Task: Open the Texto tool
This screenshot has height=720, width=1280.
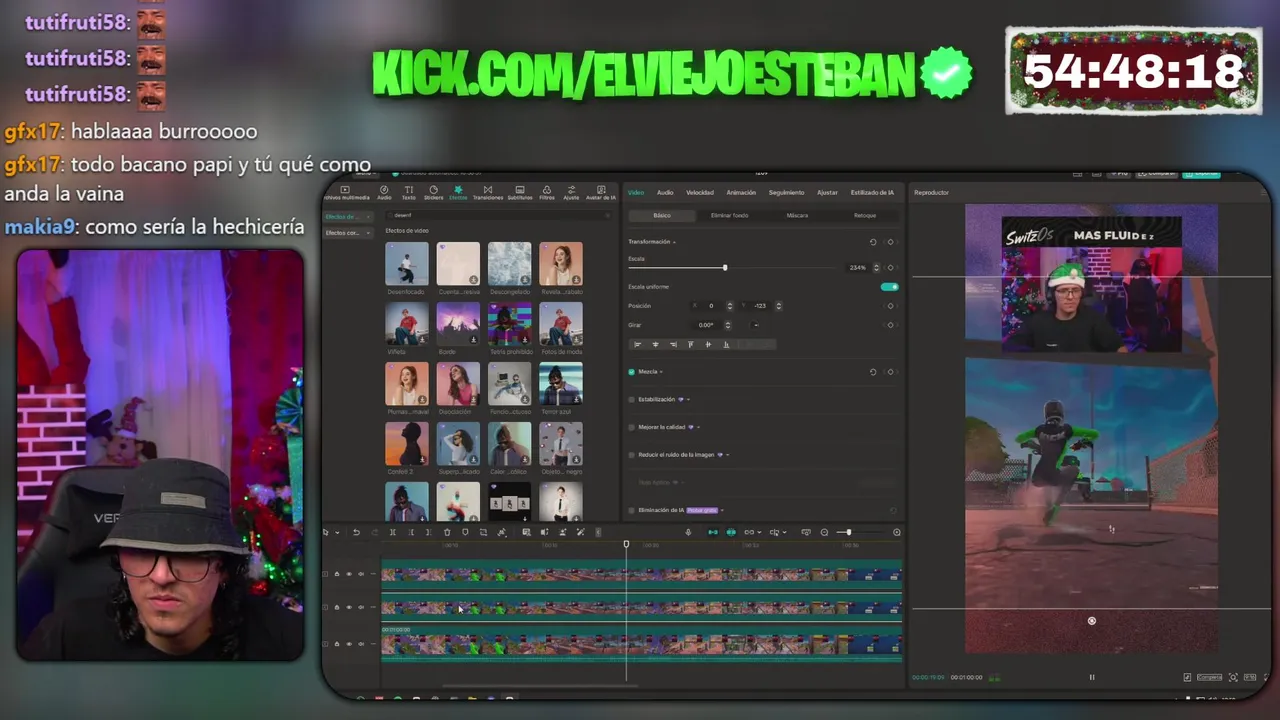Action: pyautogui.click(x=408, y=191)
